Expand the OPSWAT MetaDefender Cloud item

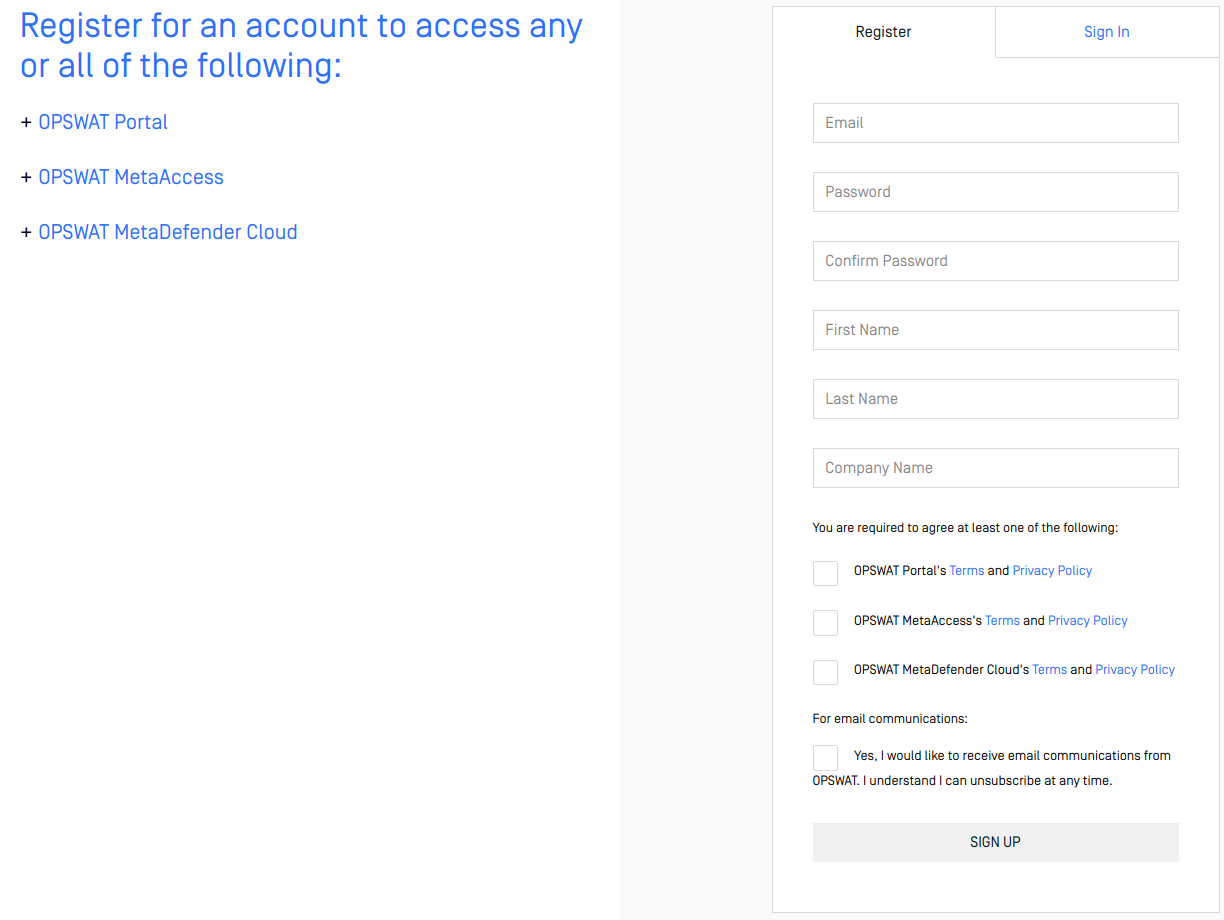click(159, 232)
